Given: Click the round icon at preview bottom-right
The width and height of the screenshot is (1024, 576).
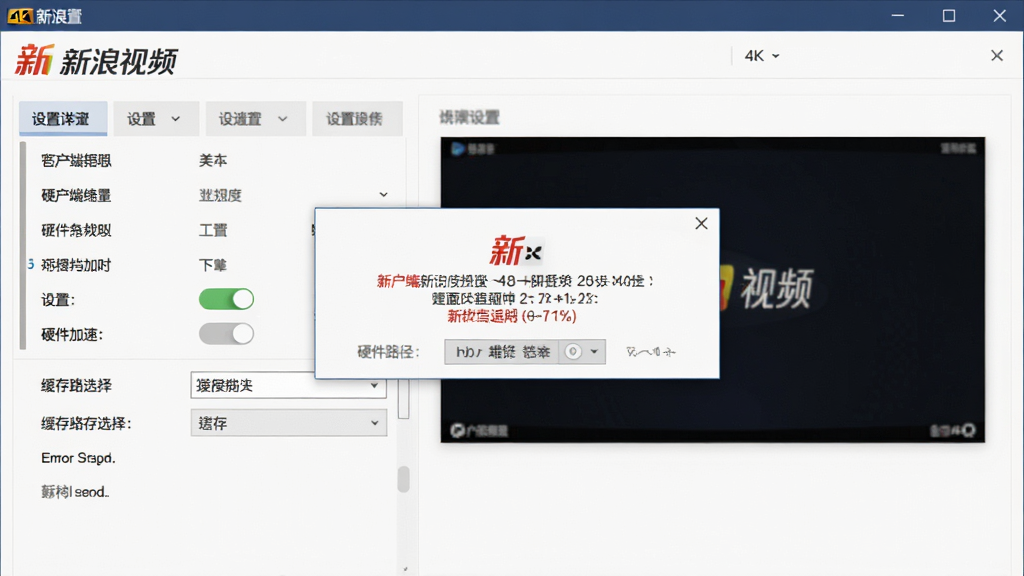Looking at the screenshot, I should click(968, 430).
